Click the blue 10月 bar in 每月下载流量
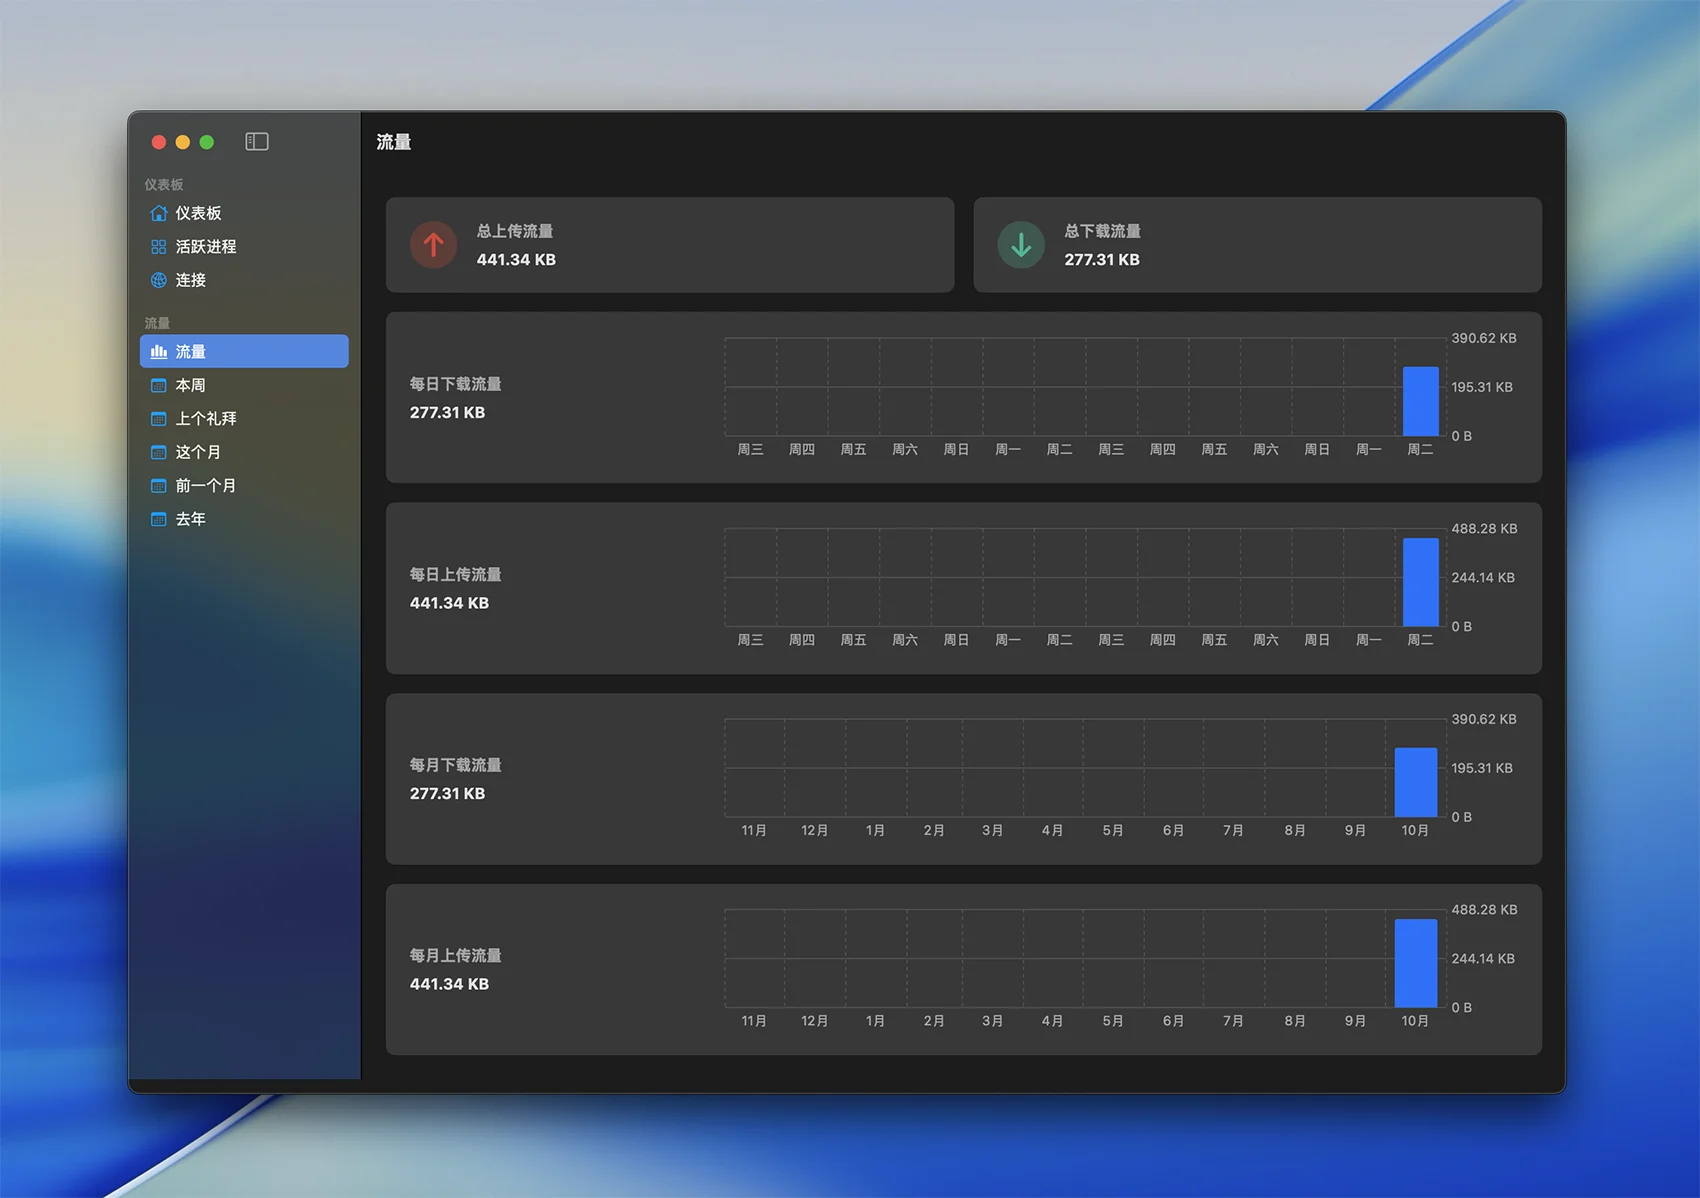 tap(1415, 782)
